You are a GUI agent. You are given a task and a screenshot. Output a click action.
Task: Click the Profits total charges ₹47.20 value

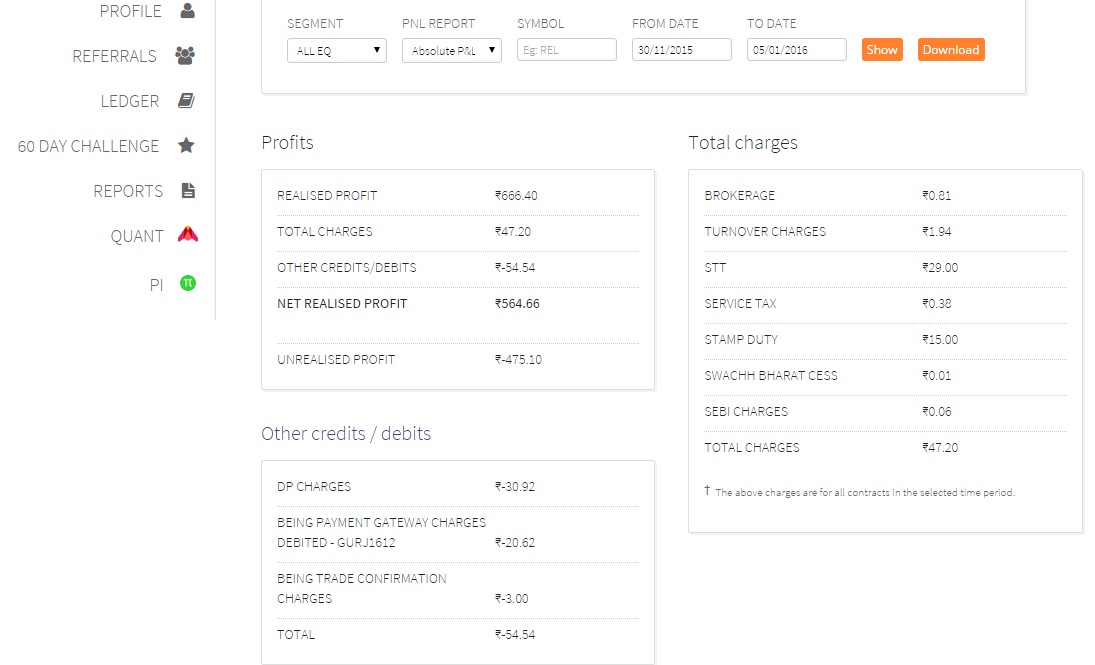tap(513, 231)
